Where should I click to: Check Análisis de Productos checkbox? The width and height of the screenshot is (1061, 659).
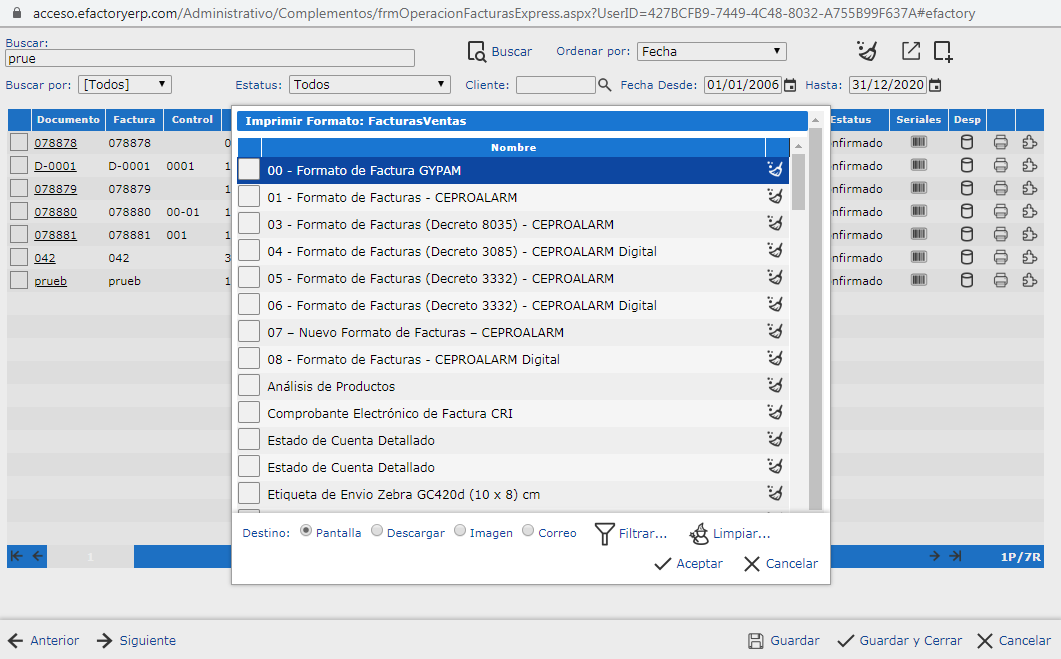[249, 385]
